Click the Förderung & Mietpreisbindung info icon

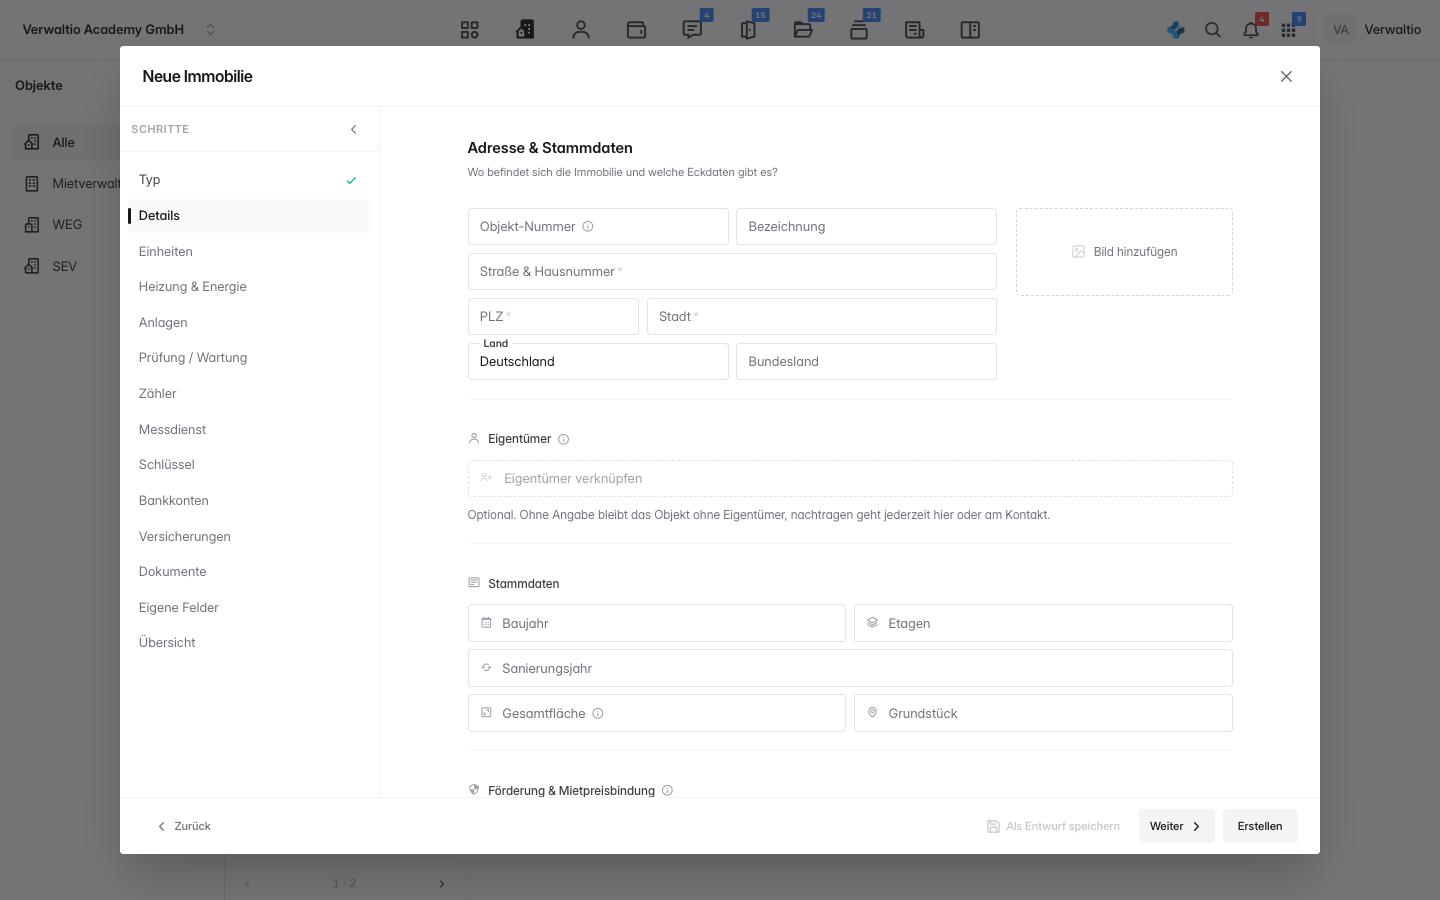(x=667, y=790)
